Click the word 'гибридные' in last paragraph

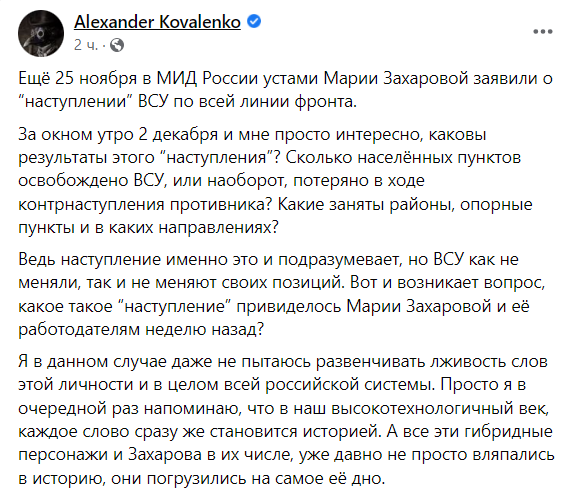point(509,431)
